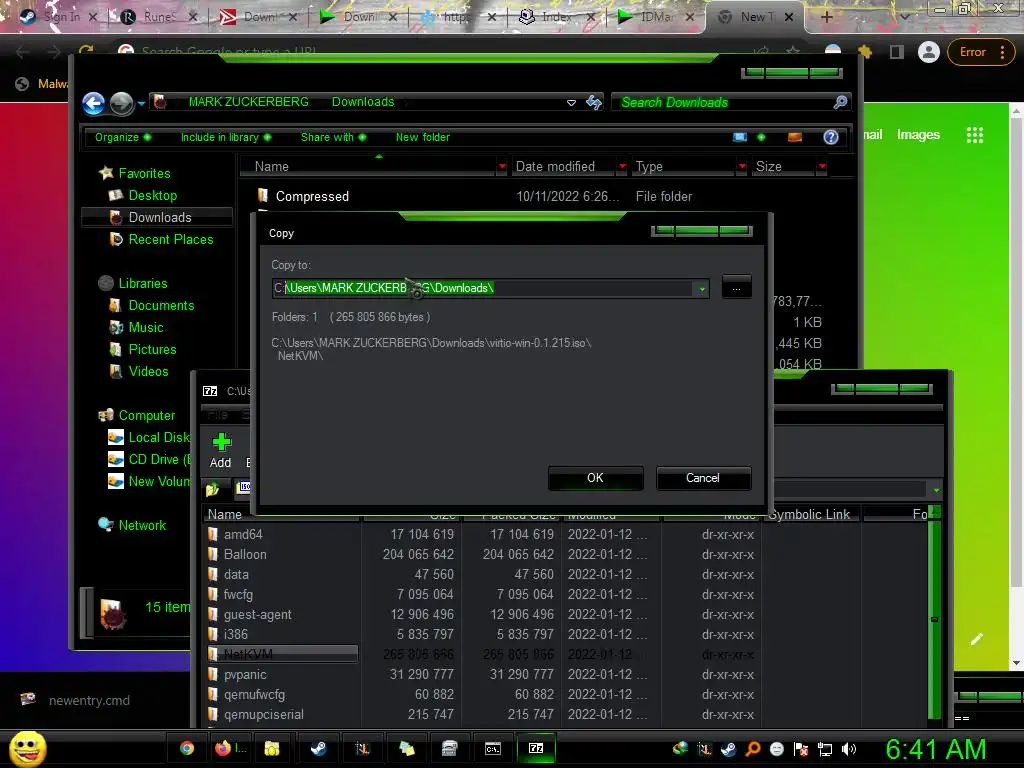Image resolution: width=1024 pixels, height=768 pixels.
Task: Open Name column filter dropdown
Action: 502,167
